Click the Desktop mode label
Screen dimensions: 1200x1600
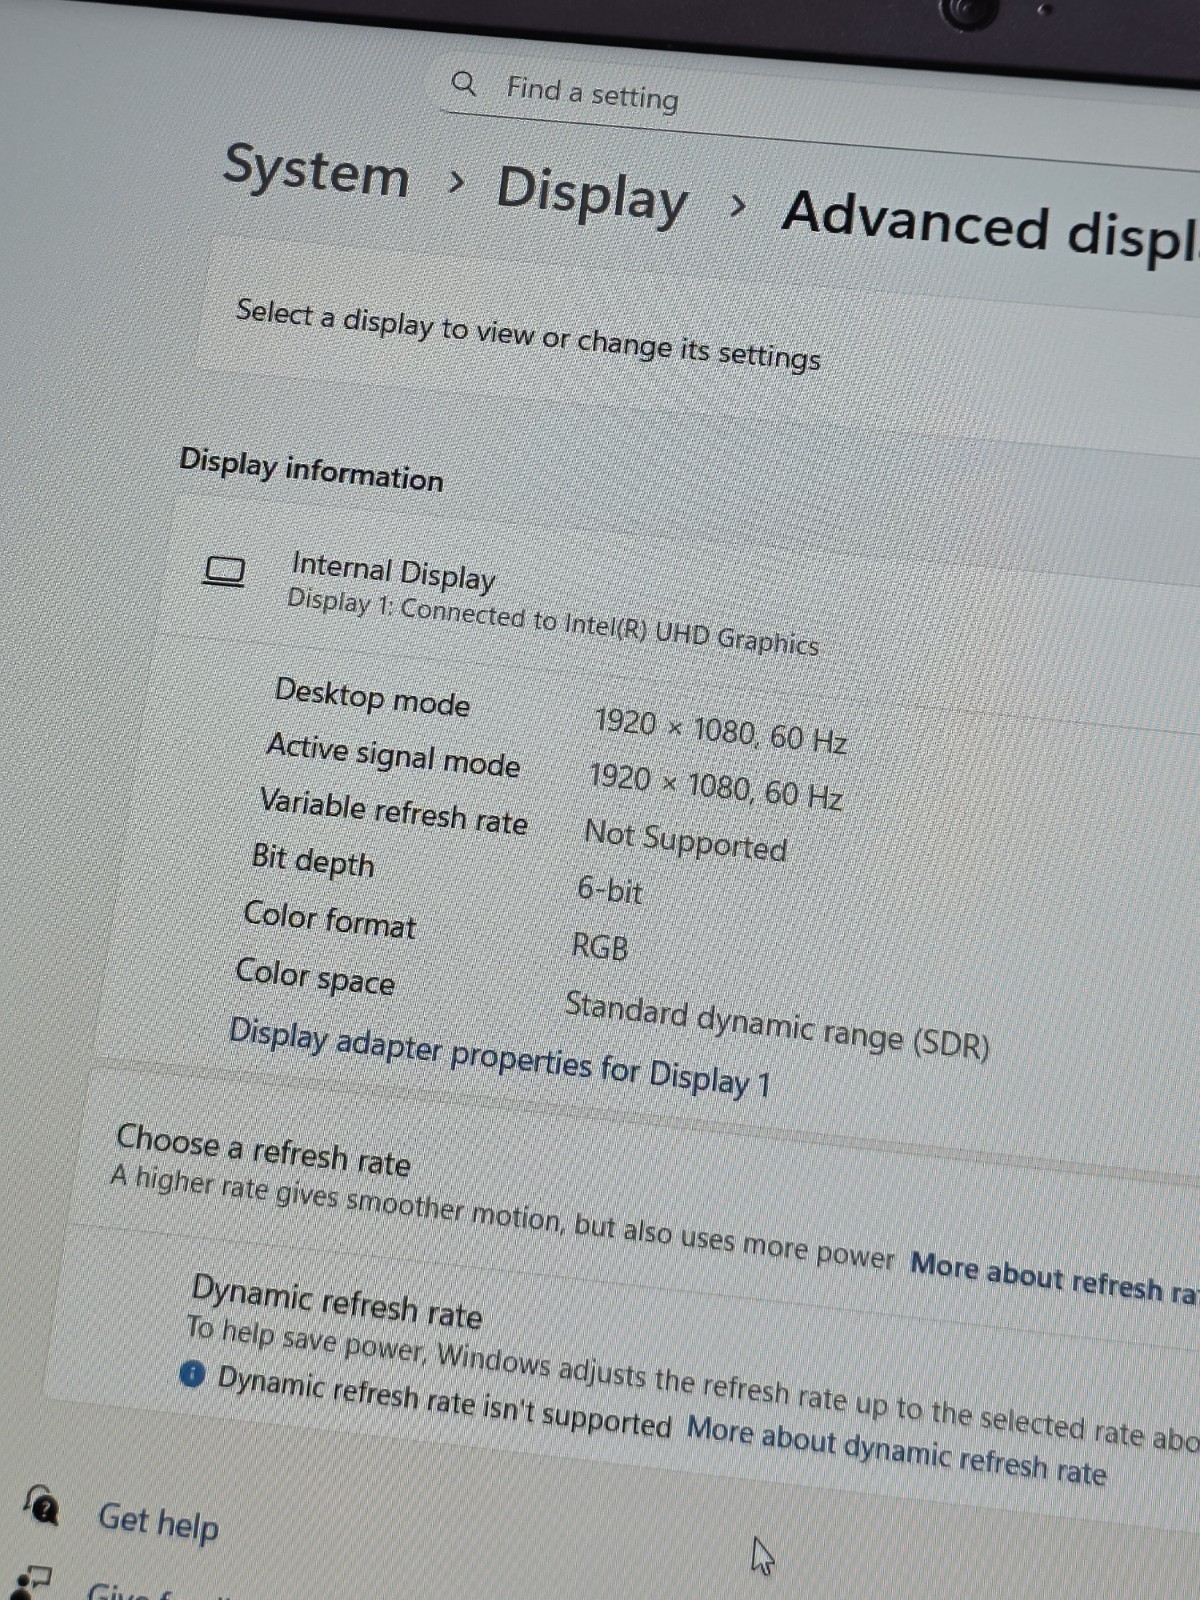pos(372,697)
